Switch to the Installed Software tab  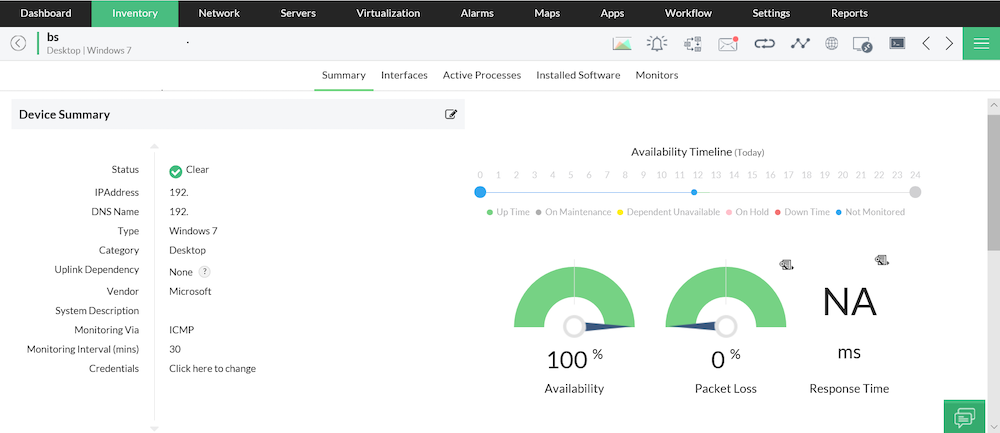(578, 75)
